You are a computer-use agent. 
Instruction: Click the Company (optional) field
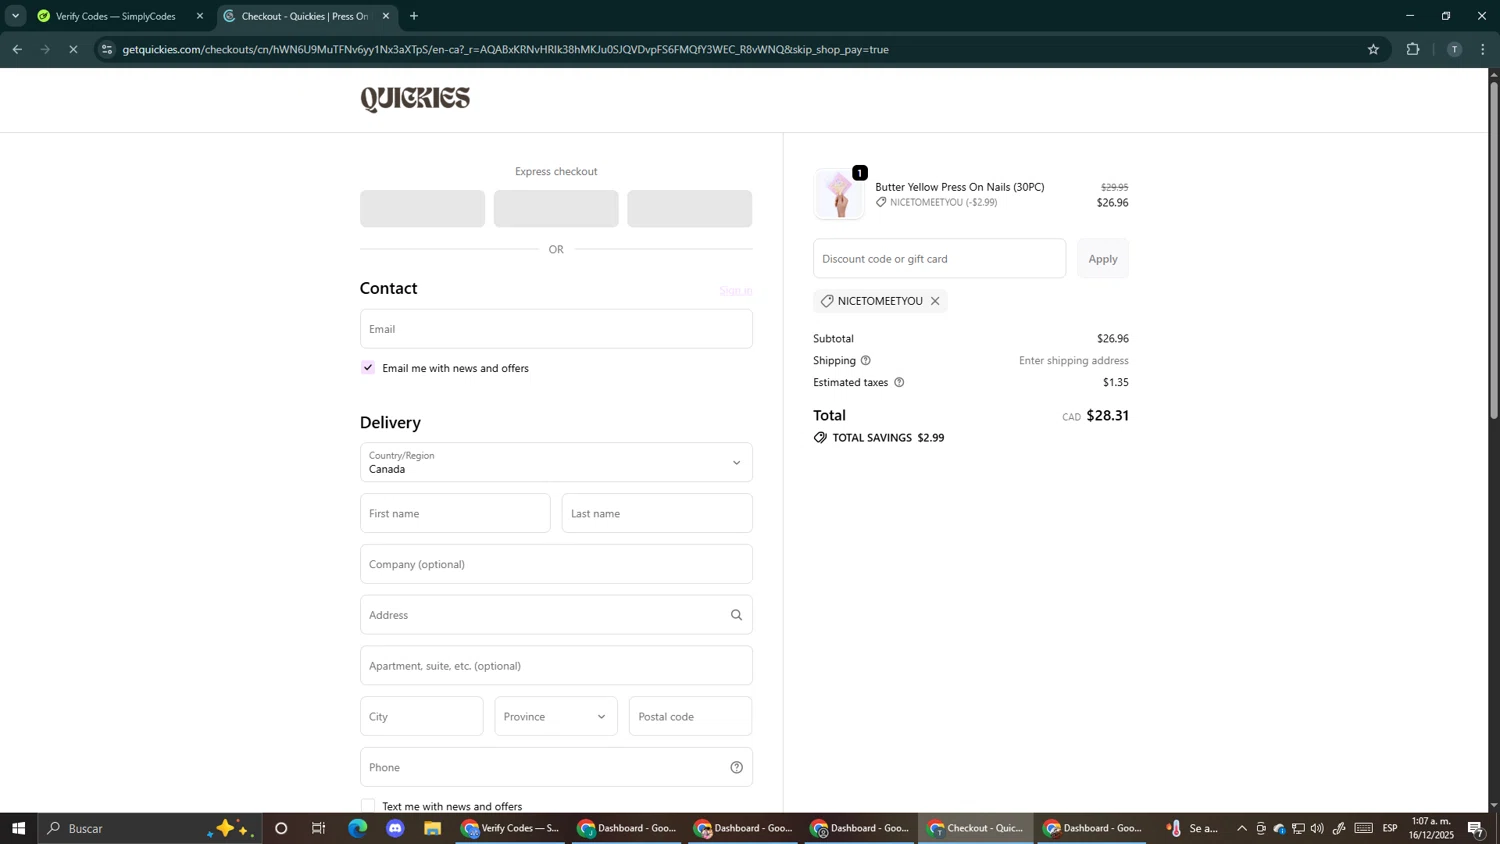[x=556, y=564]
